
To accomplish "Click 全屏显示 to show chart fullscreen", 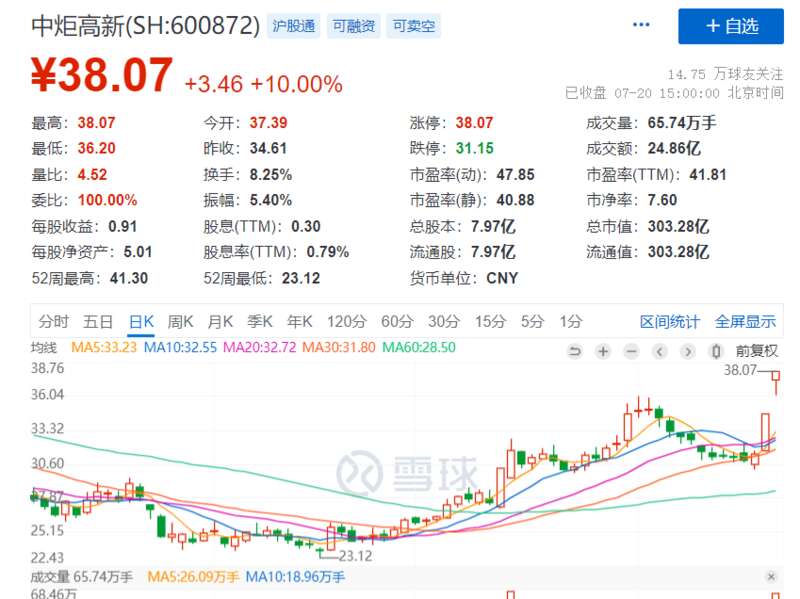I will click(x=745, y=321).
